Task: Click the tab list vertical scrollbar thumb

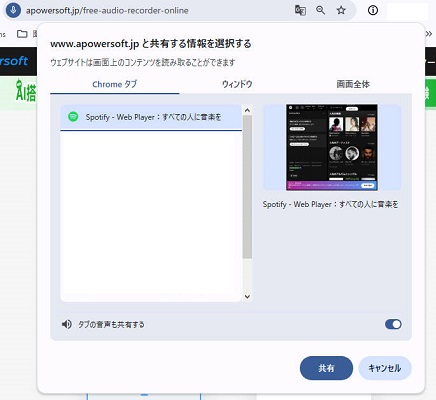Action: pos(247,187)
